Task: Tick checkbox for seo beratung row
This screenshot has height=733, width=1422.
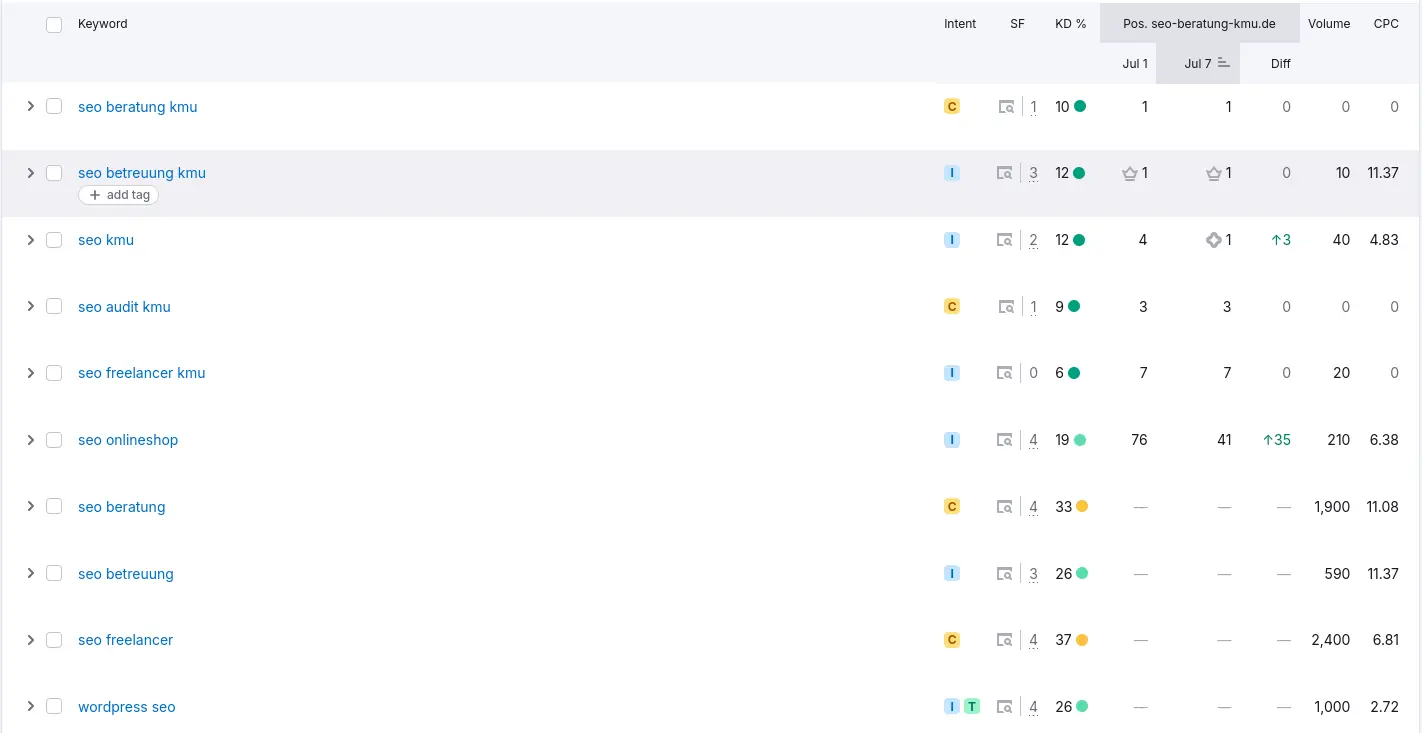Action: tap(54, 506)
